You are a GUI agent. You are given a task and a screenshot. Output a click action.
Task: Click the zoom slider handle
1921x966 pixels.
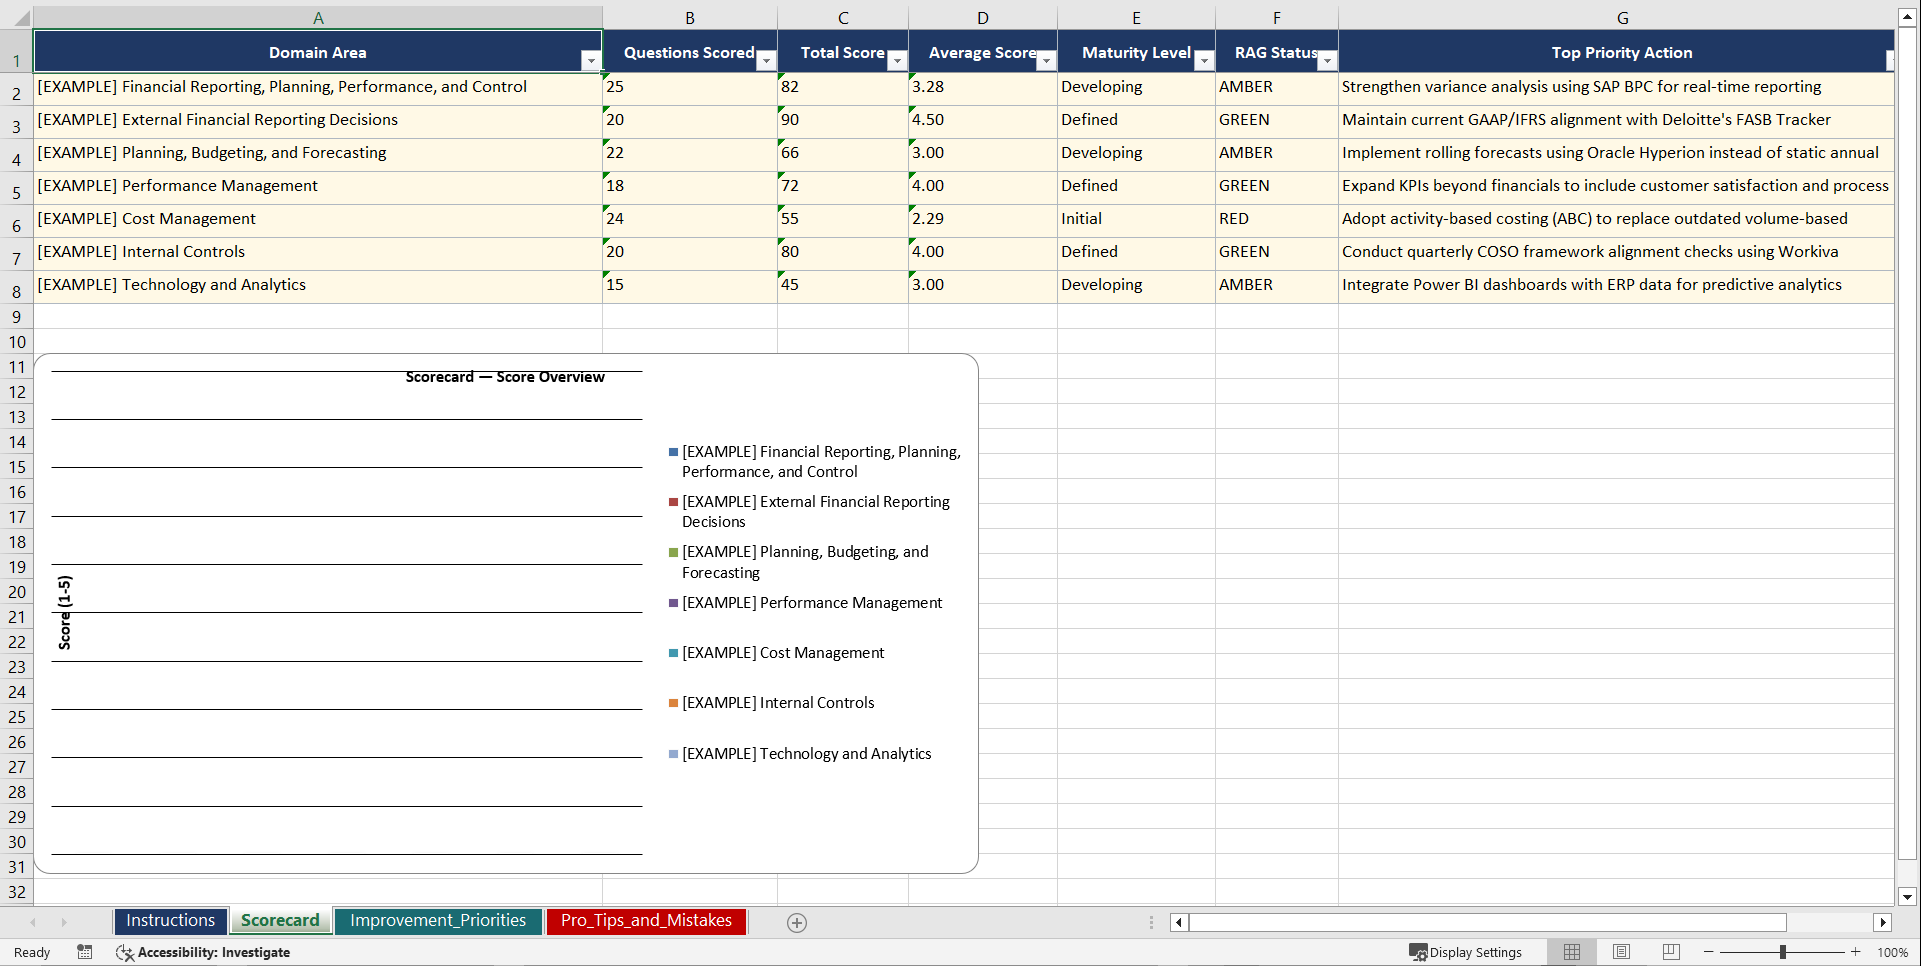click(1783, 952)
